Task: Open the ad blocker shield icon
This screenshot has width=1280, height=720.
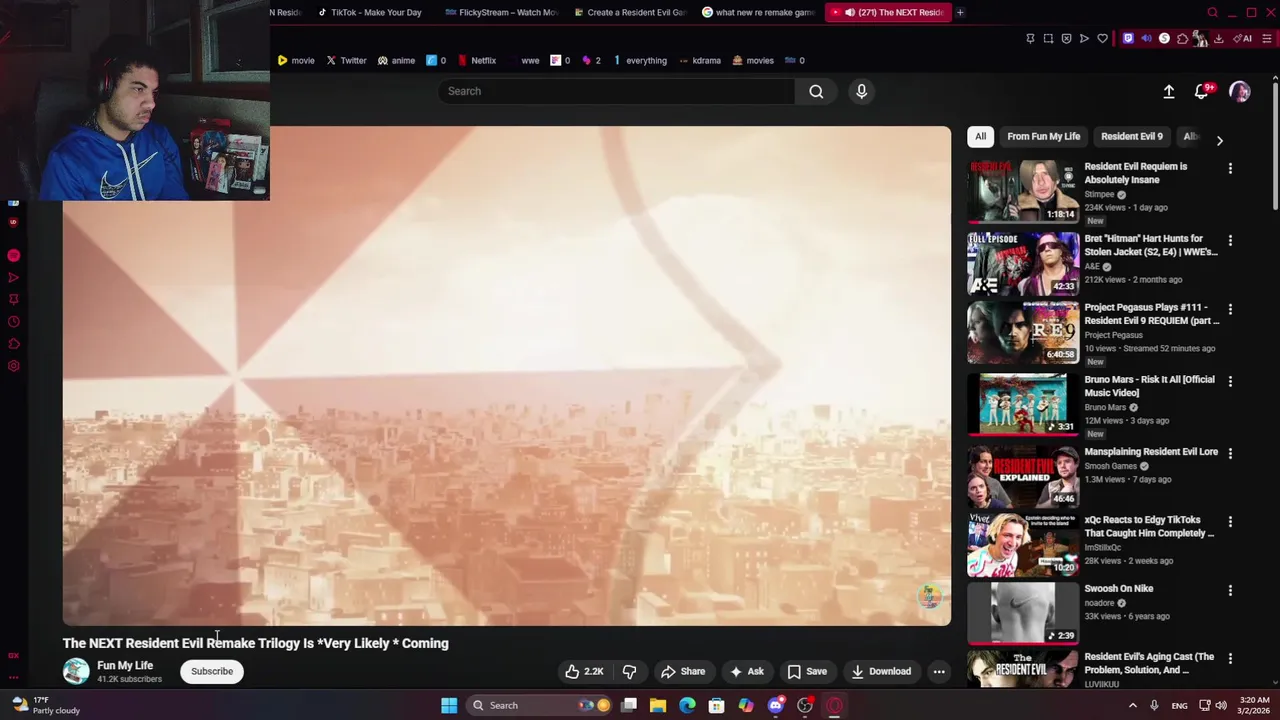Action: tap(1066, 39)
